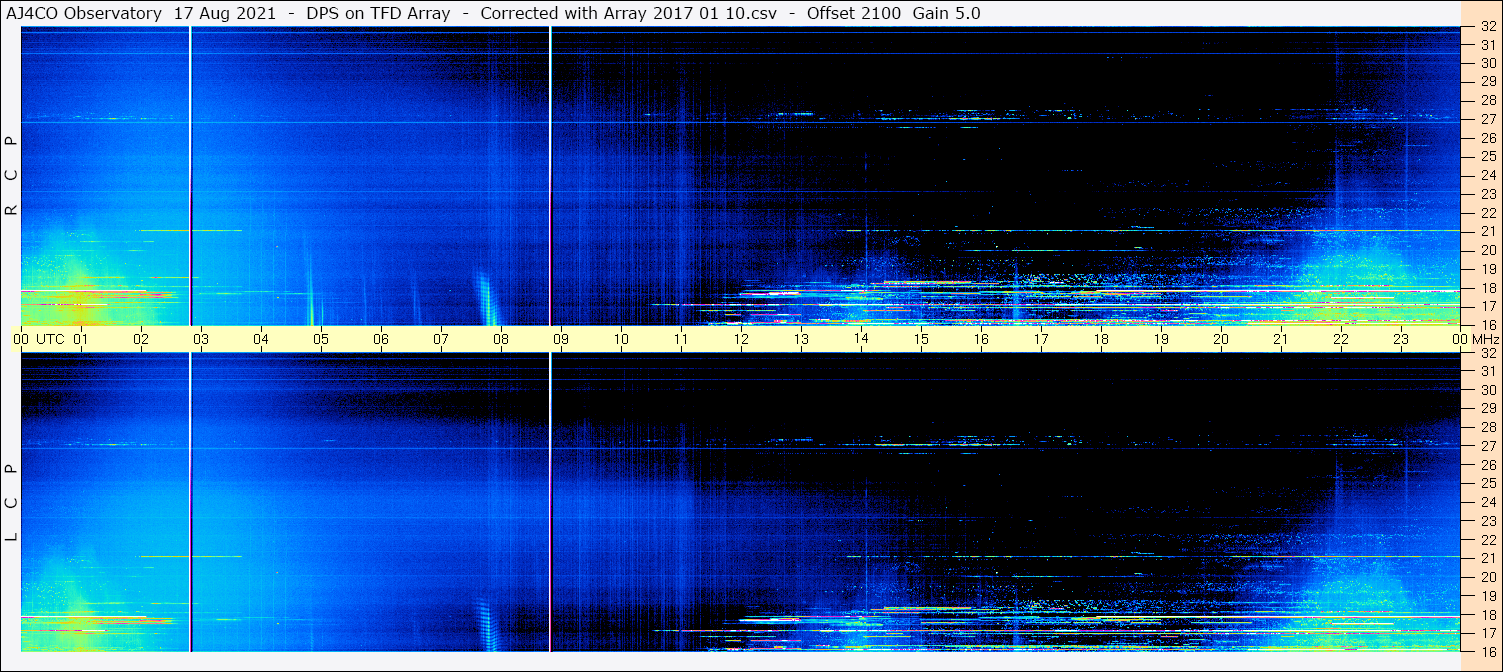Screen dimensions: 1503x672
Task: Click the '18' hour label on time axis
Action: [1101, 339]
